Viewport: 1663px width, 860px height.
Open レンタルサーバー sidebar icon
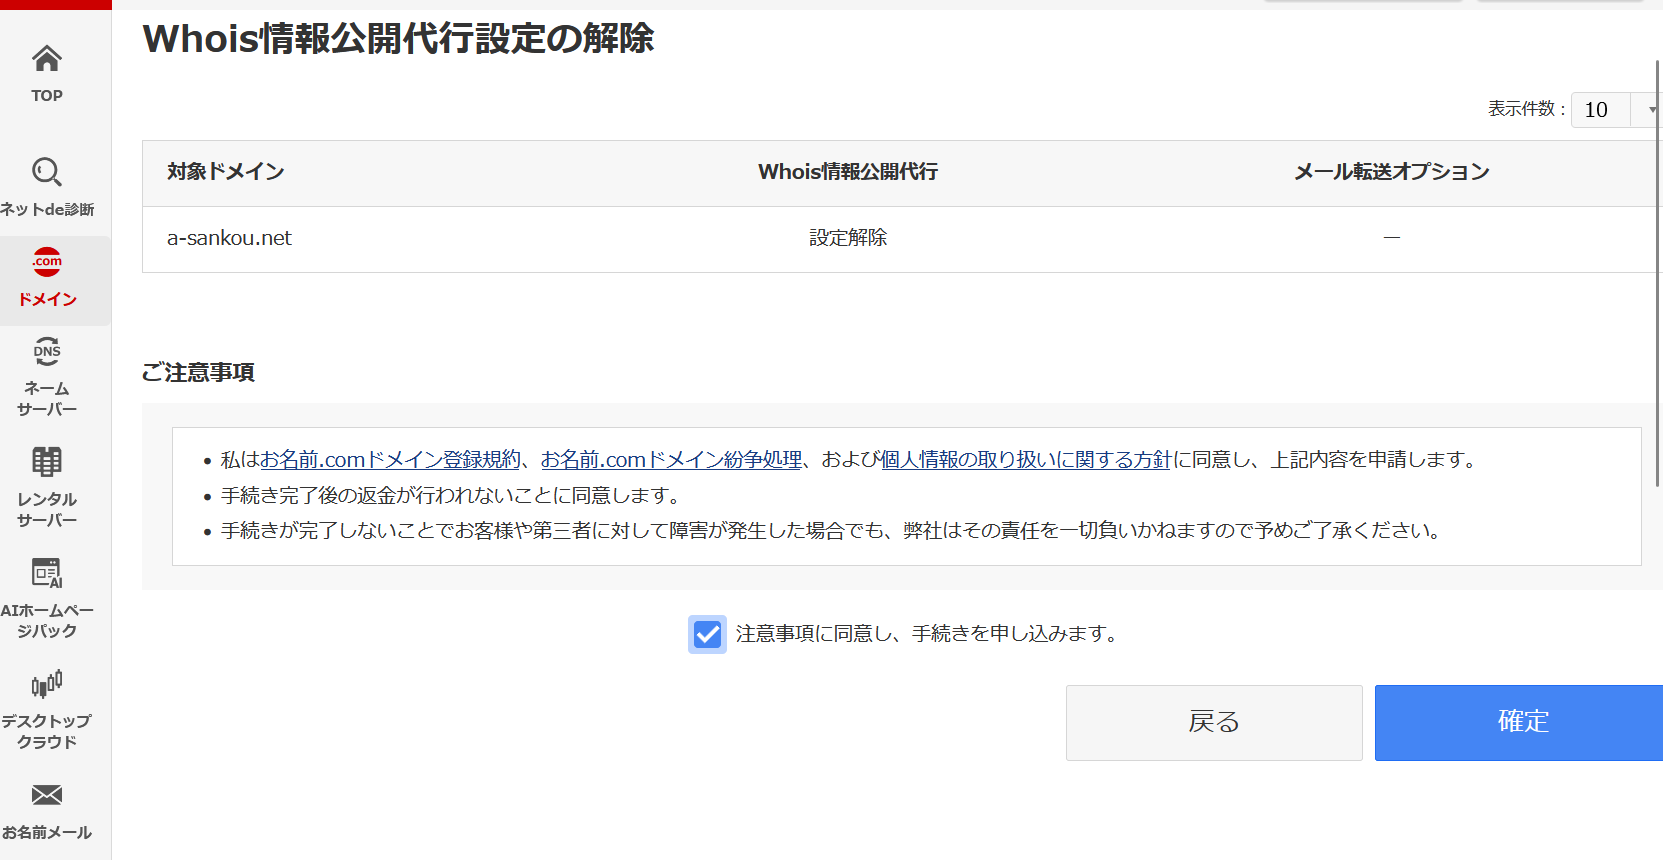click(47, 463)
